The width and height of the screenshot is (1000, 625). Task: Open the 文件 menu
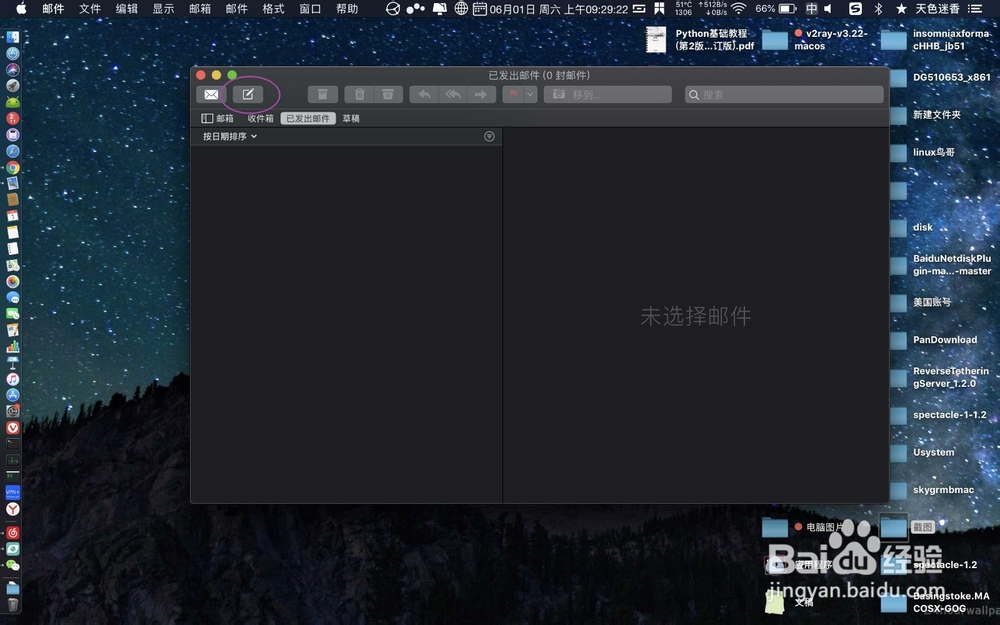(x=90, y=8)
